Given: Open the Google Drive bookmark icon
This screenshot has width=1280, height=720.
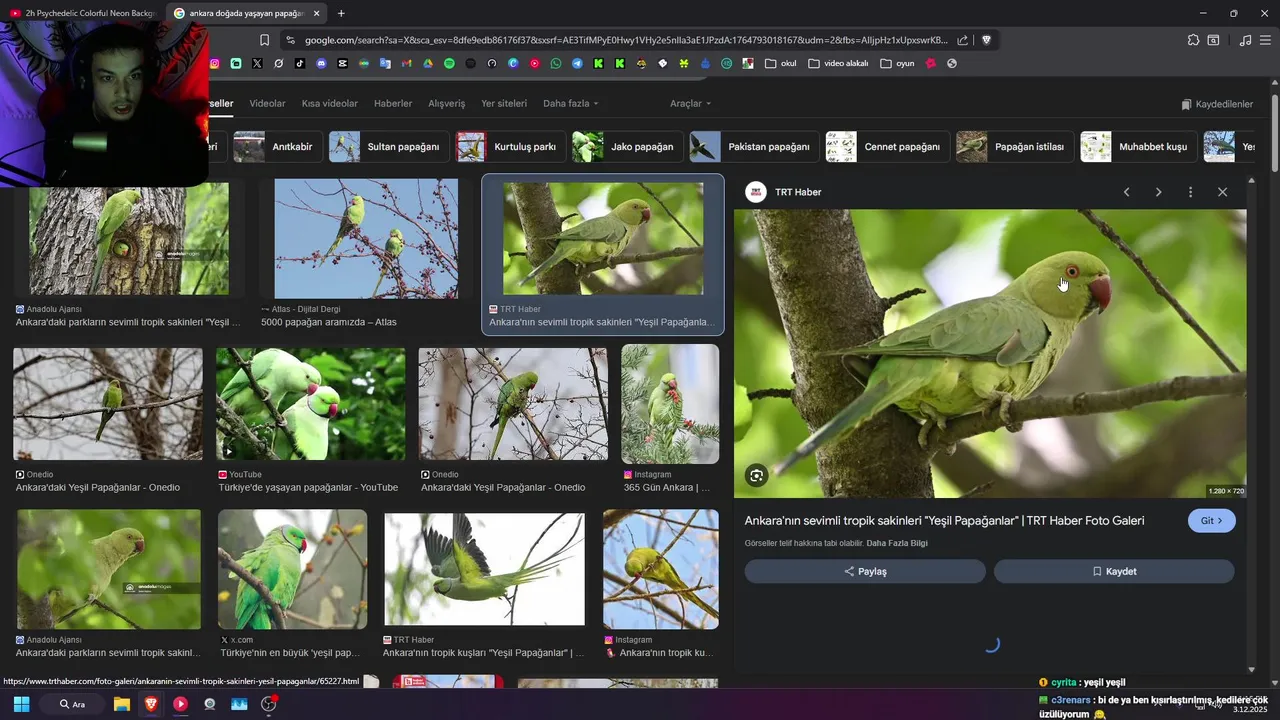Looking at the screenshot, I should point(428,63).
